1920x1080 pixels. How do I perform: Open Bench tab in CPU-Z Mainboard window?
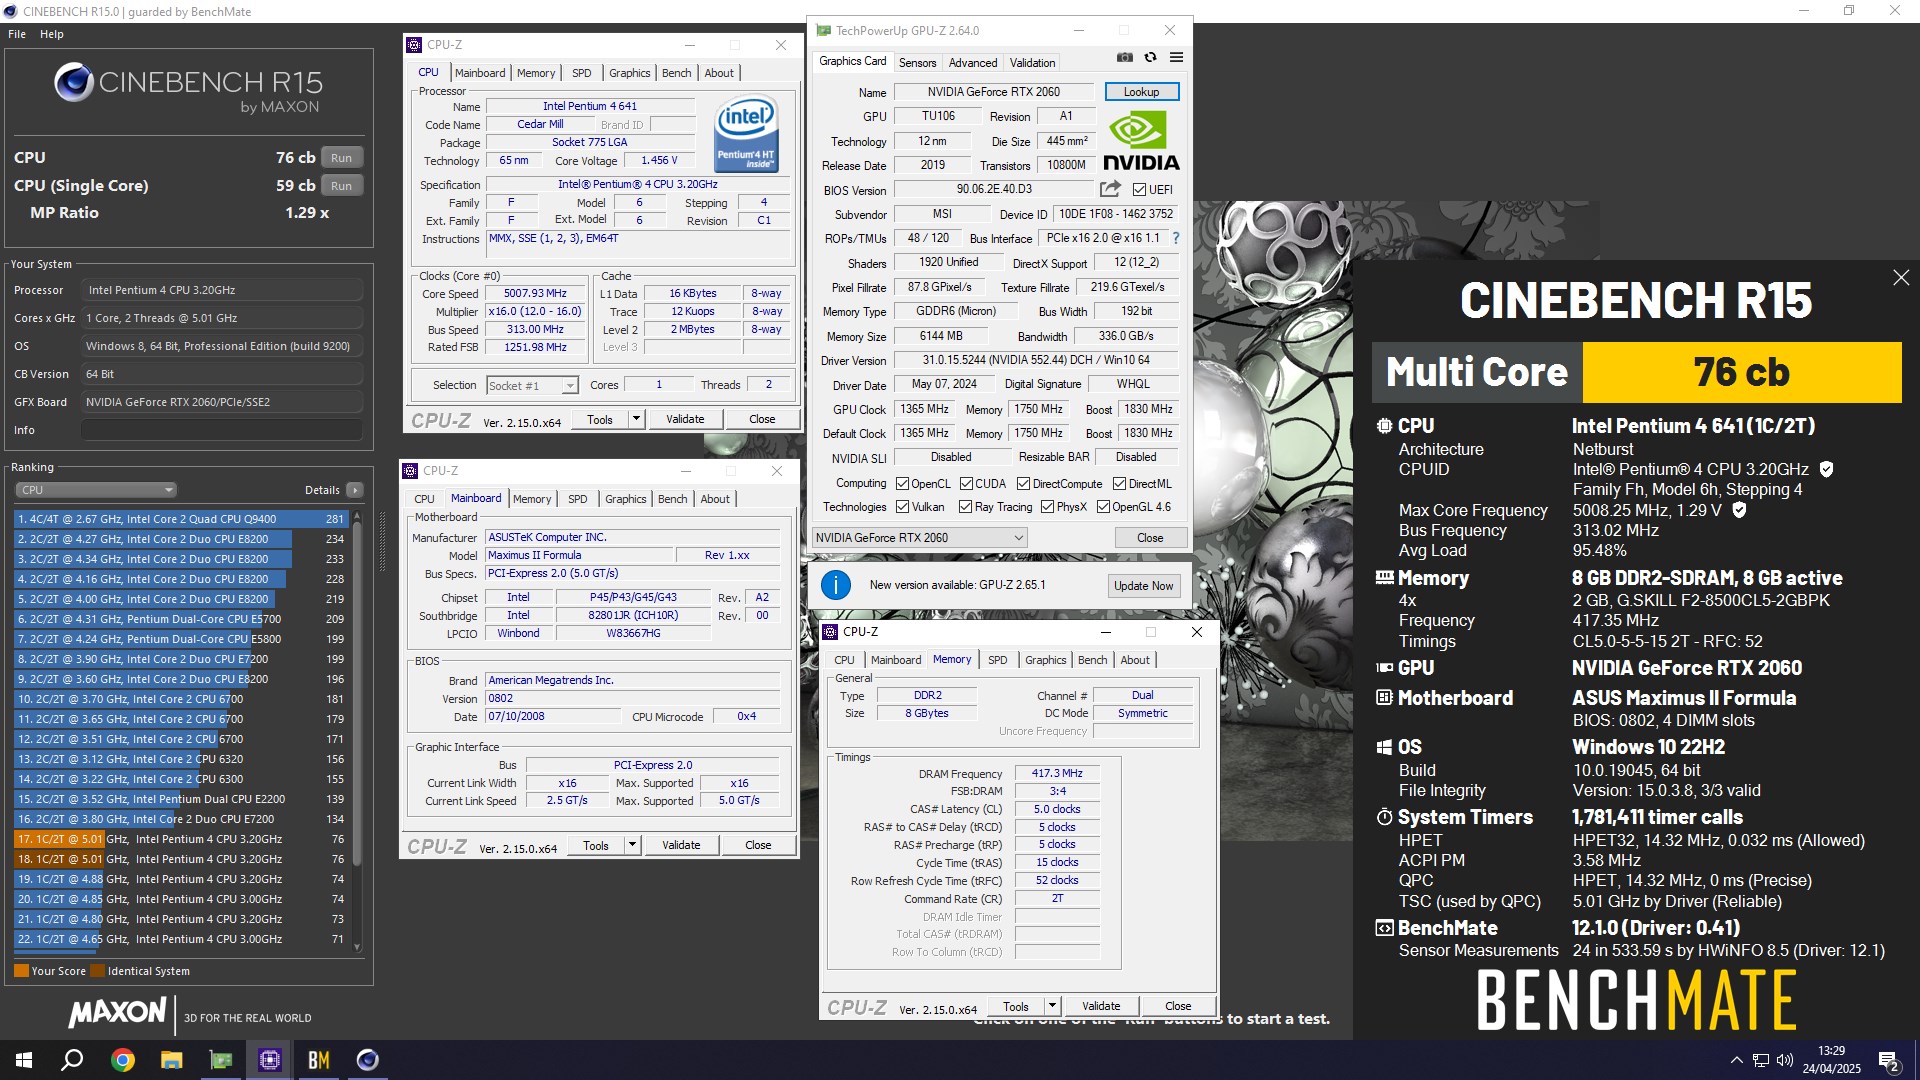click(x=672, y=499)
